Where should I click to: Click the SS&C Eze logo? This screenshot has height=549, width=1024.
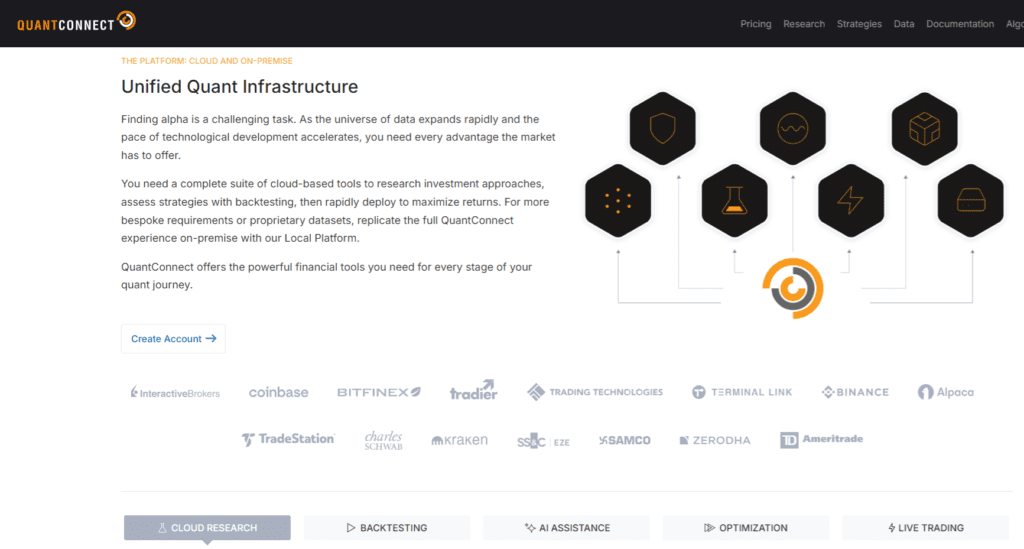pos(543,441)
